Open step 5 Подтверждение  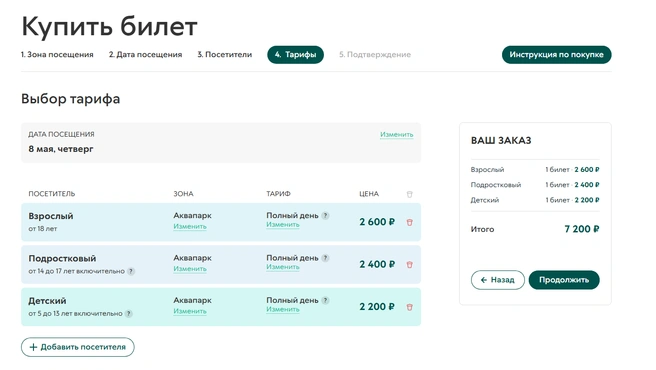pos(375,54)
